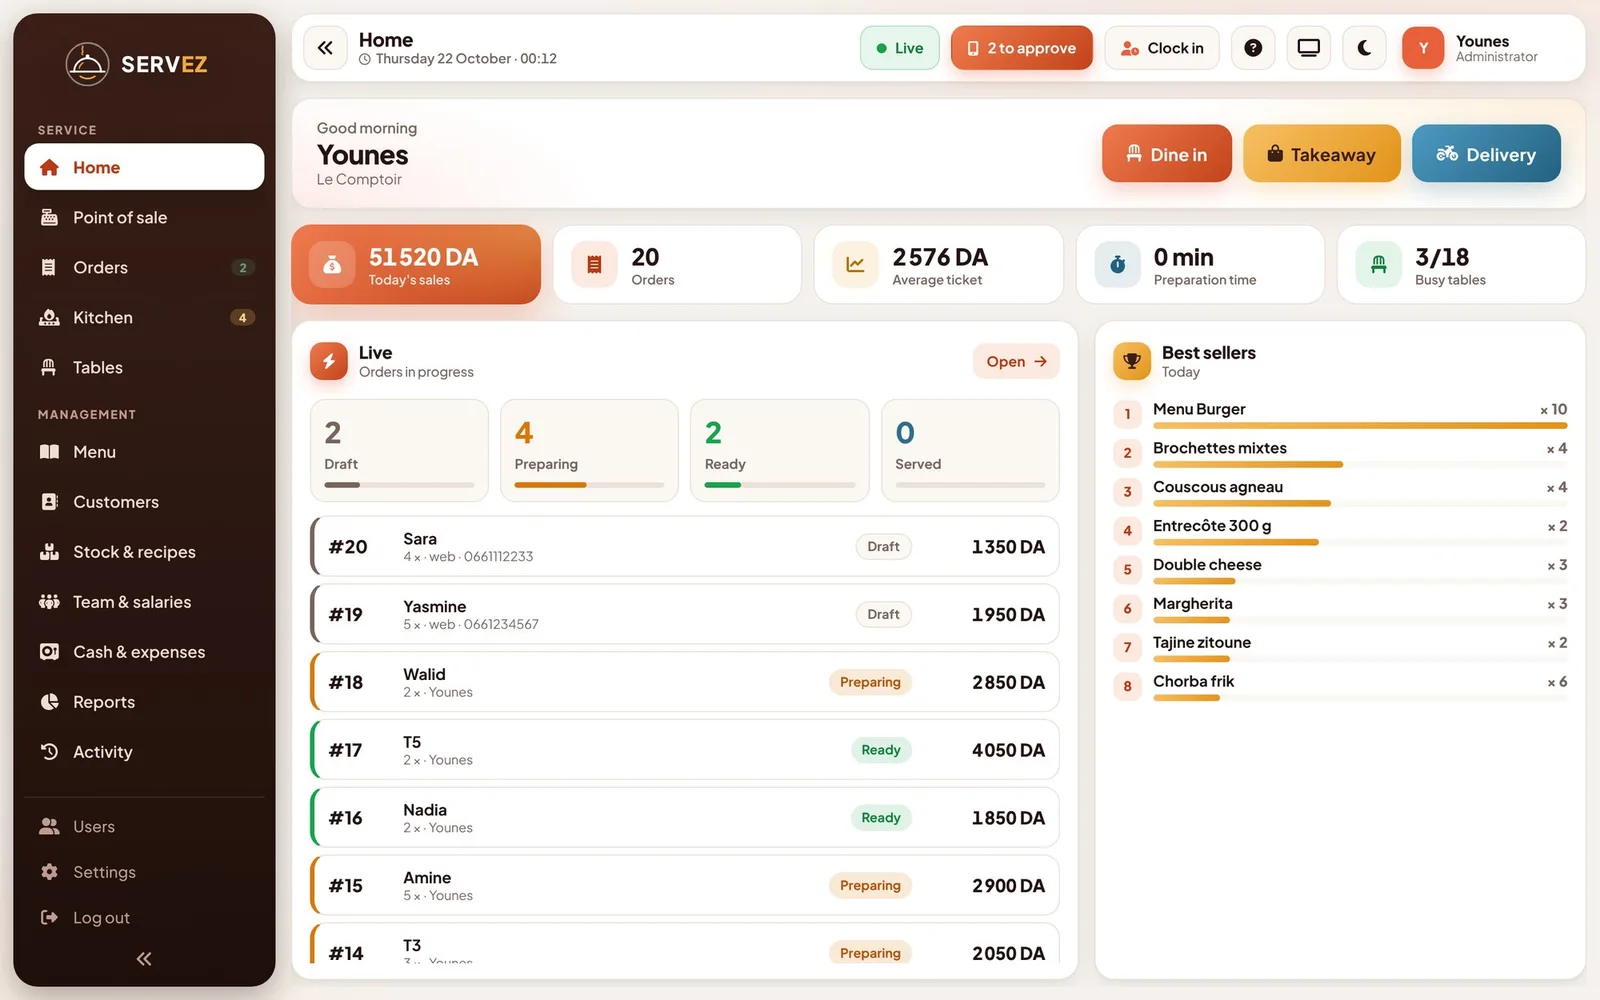Click the Log out icon
Image resolution: width=1600 pixels, height=1000 pixels.
pyautogui.click(x=49, y=917)
